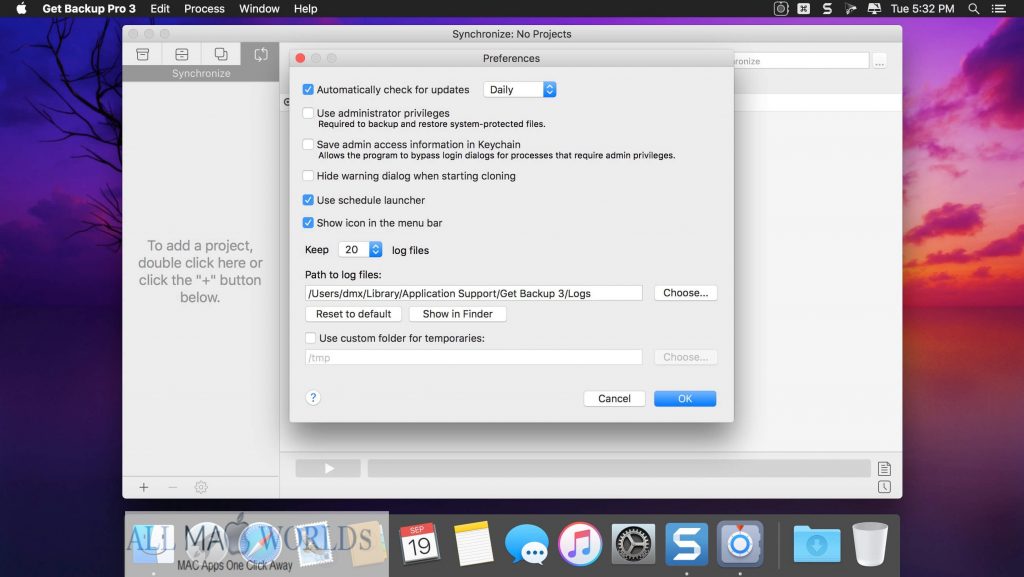This screenshot has width=1024, height=577.
Task: Toggle Show icon in the menu bar
Action: coord(308,223)
